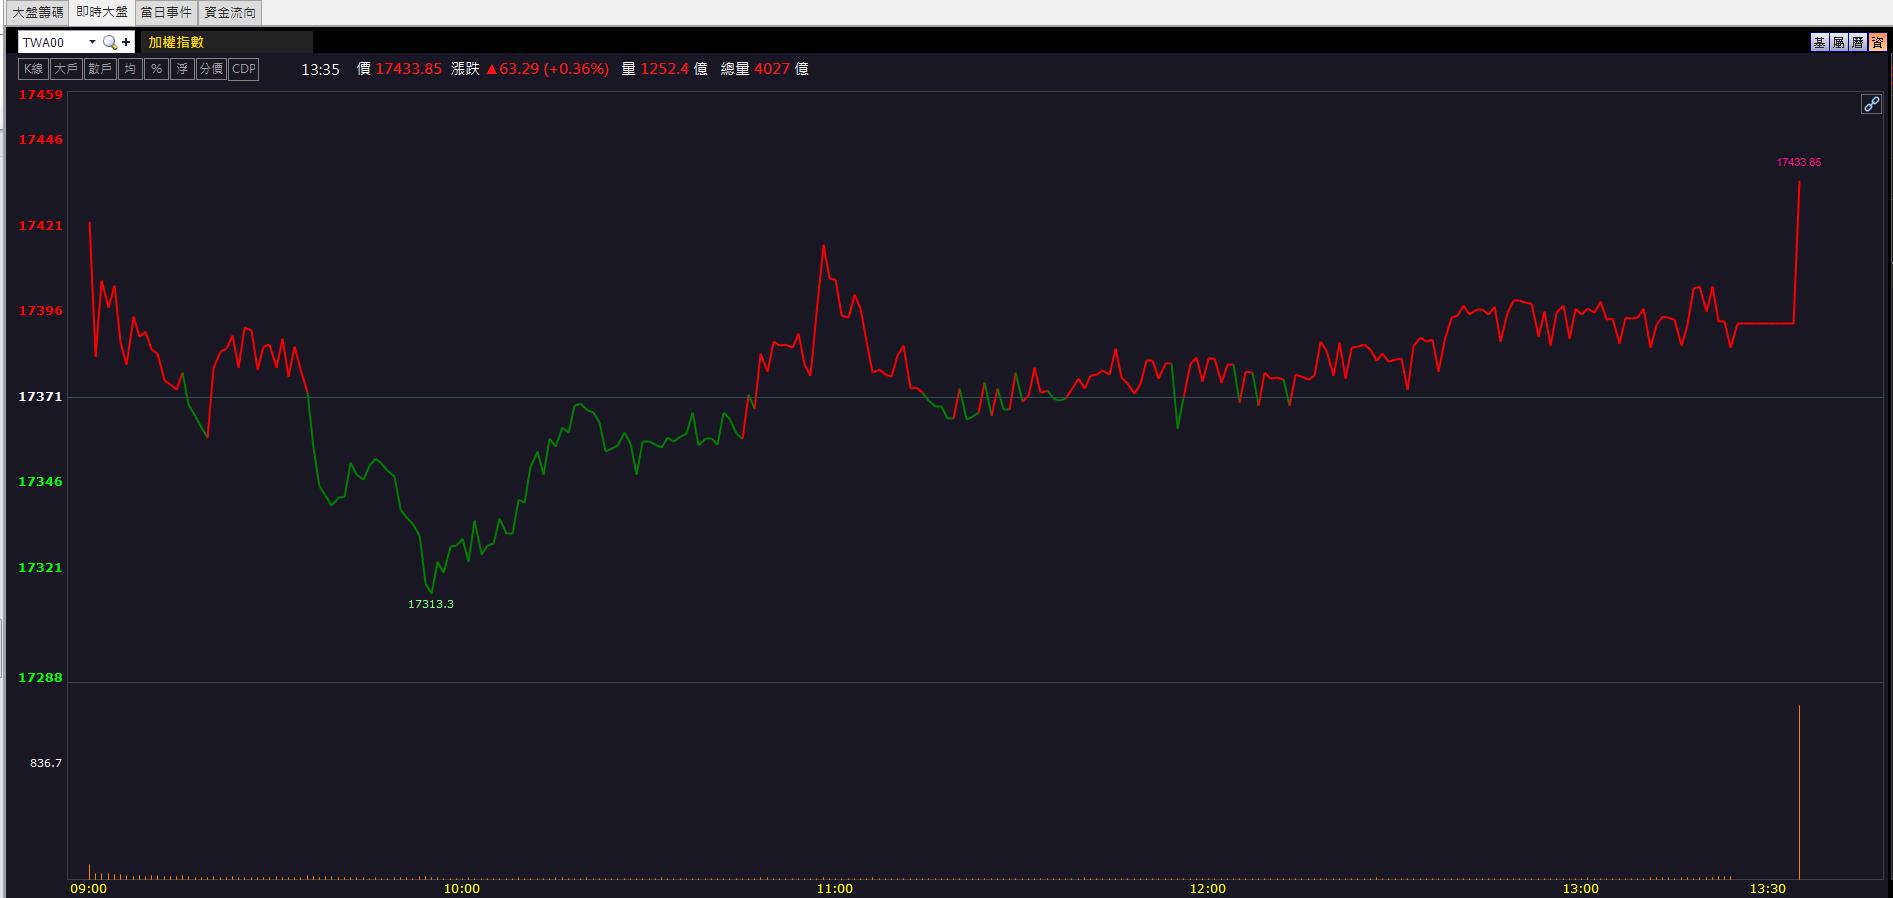1893x898 pixels.
Task: Switch to the 即時大盤 tab
Action: [102, 12]
